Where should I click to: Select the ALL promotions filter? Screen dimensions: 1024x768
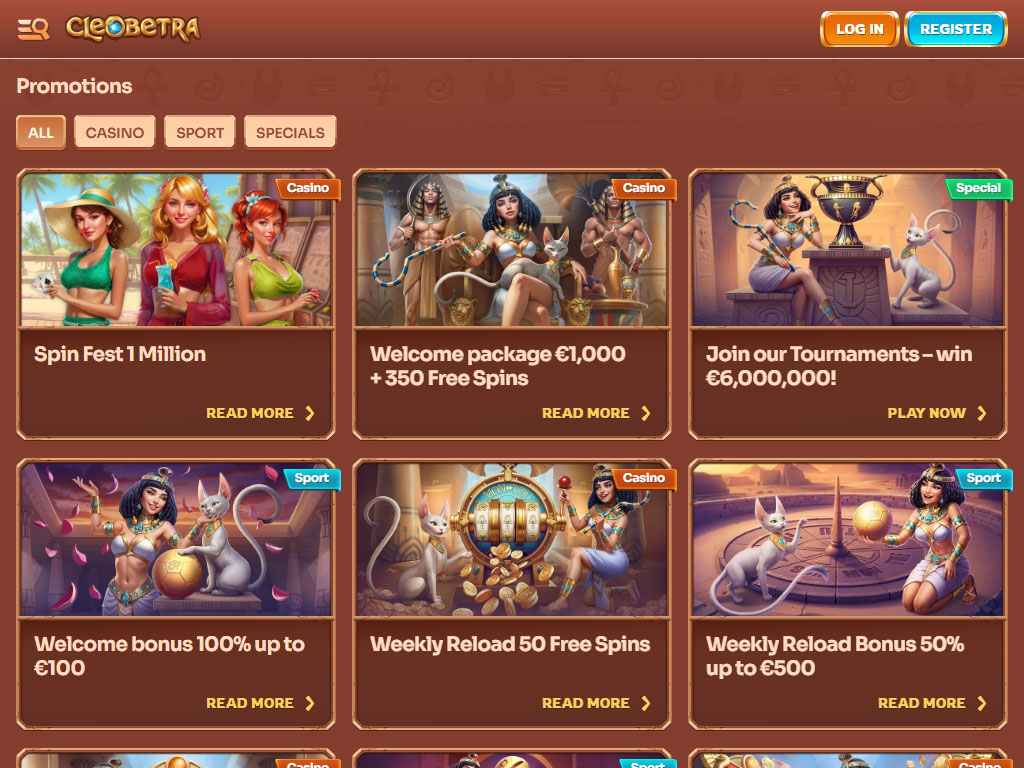tap(40, 133)
